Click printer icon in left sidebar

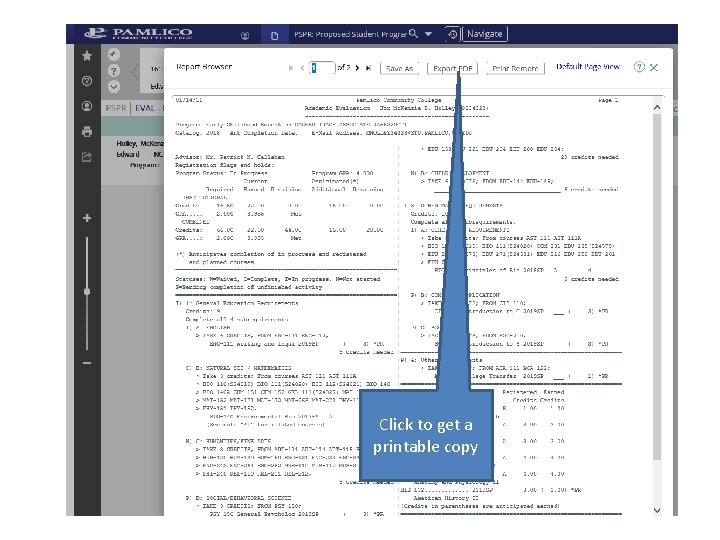pos(87,132)
